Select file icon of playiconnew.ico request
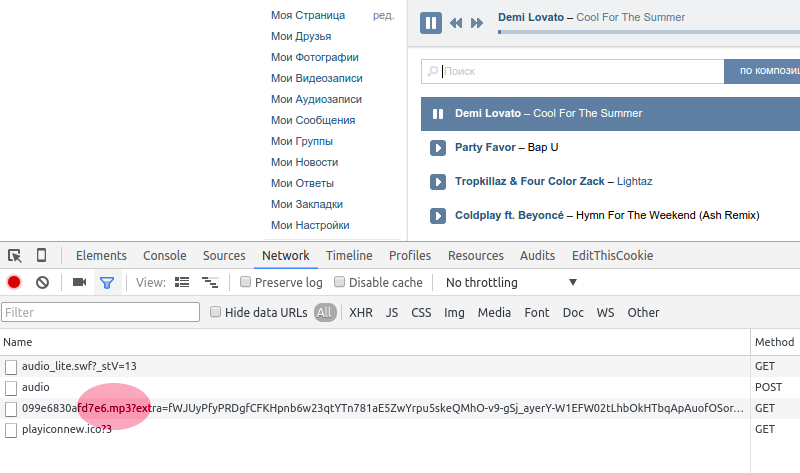 pos(11,430)
